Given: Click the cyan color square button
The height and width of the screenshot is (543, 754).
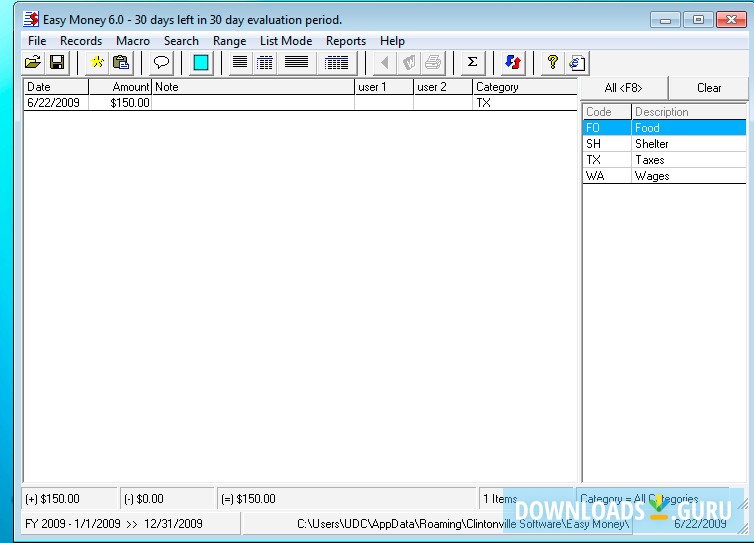Looking at the screenshot, I should point(201,63).
